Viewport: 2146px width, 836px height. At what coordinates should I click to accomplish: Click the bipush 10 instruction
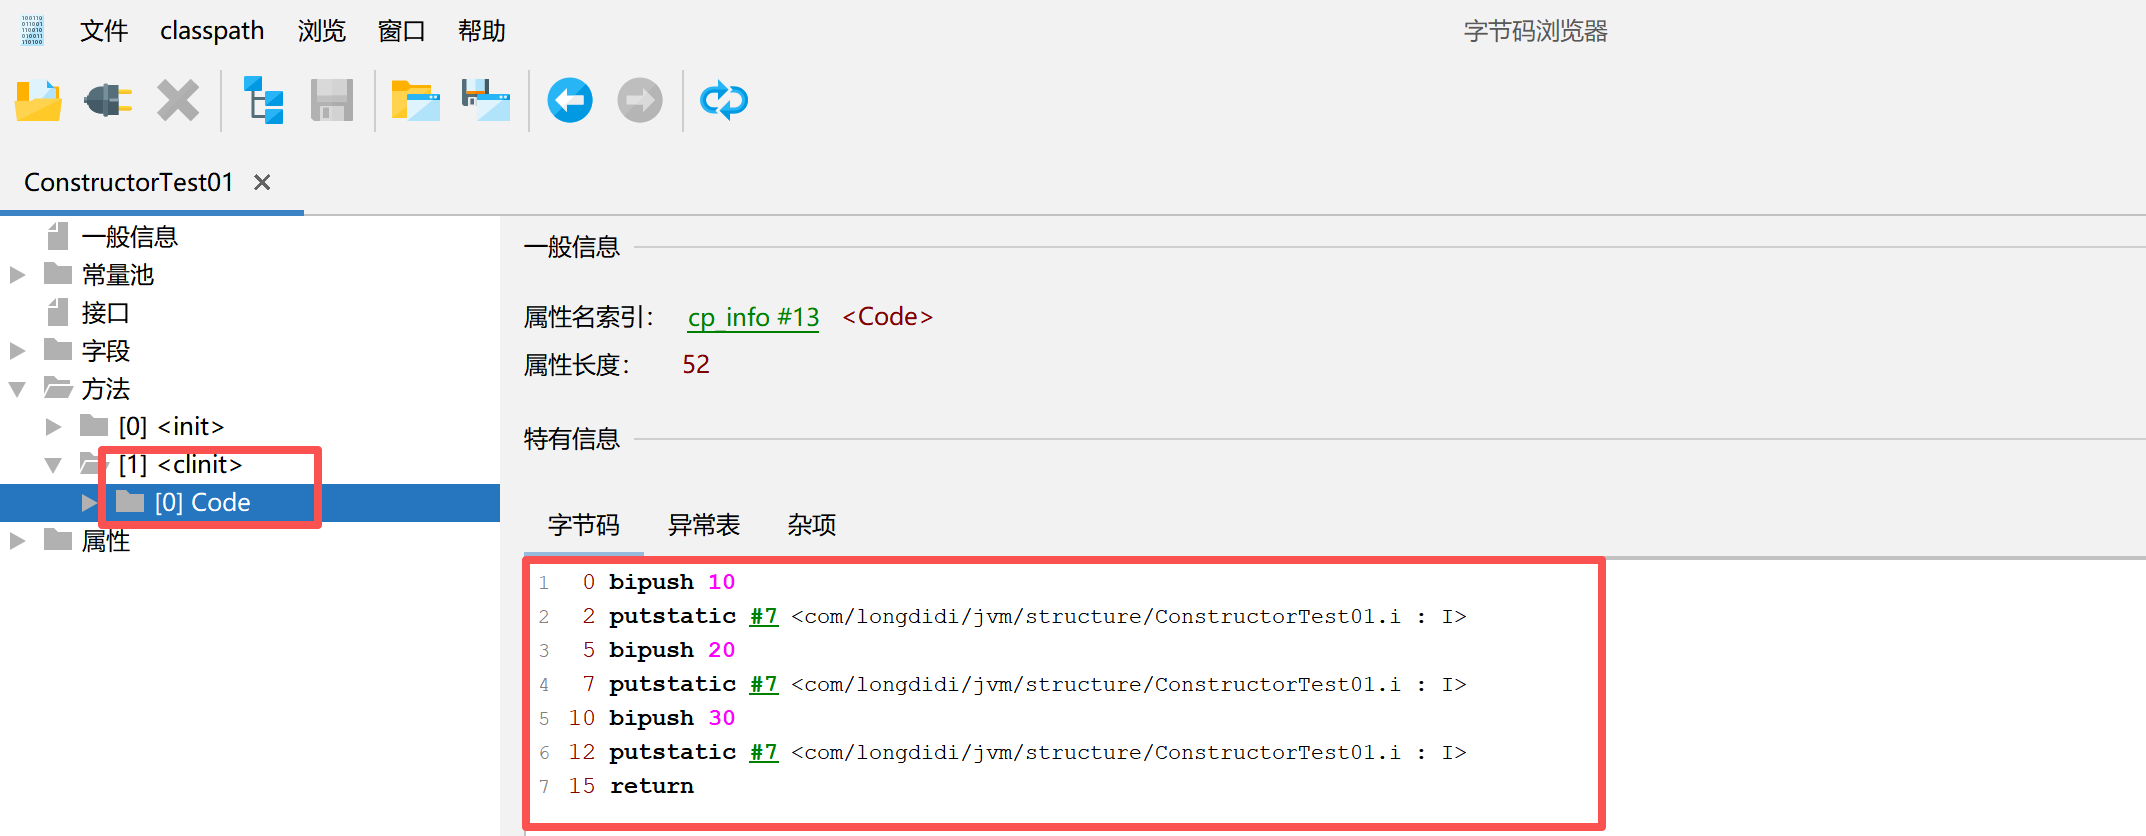coord(672,582)
